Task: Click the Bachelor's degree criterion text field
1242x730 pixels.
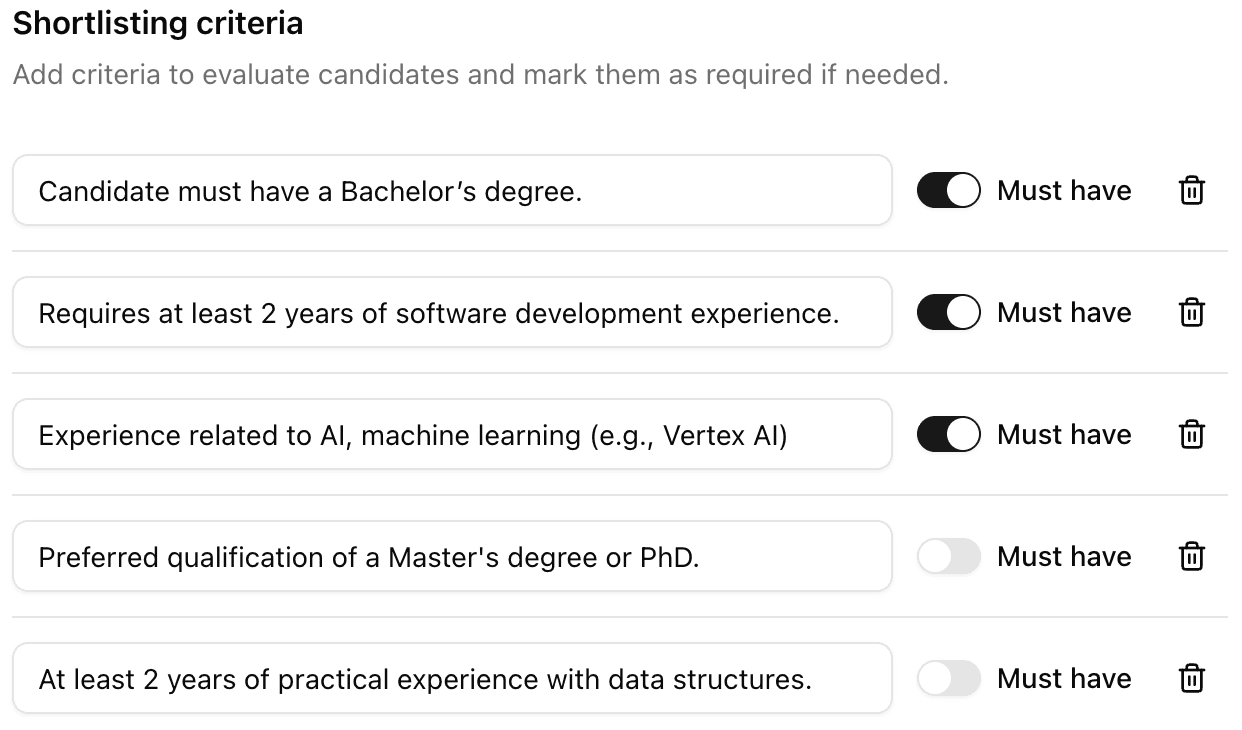Action: (450, 190)
